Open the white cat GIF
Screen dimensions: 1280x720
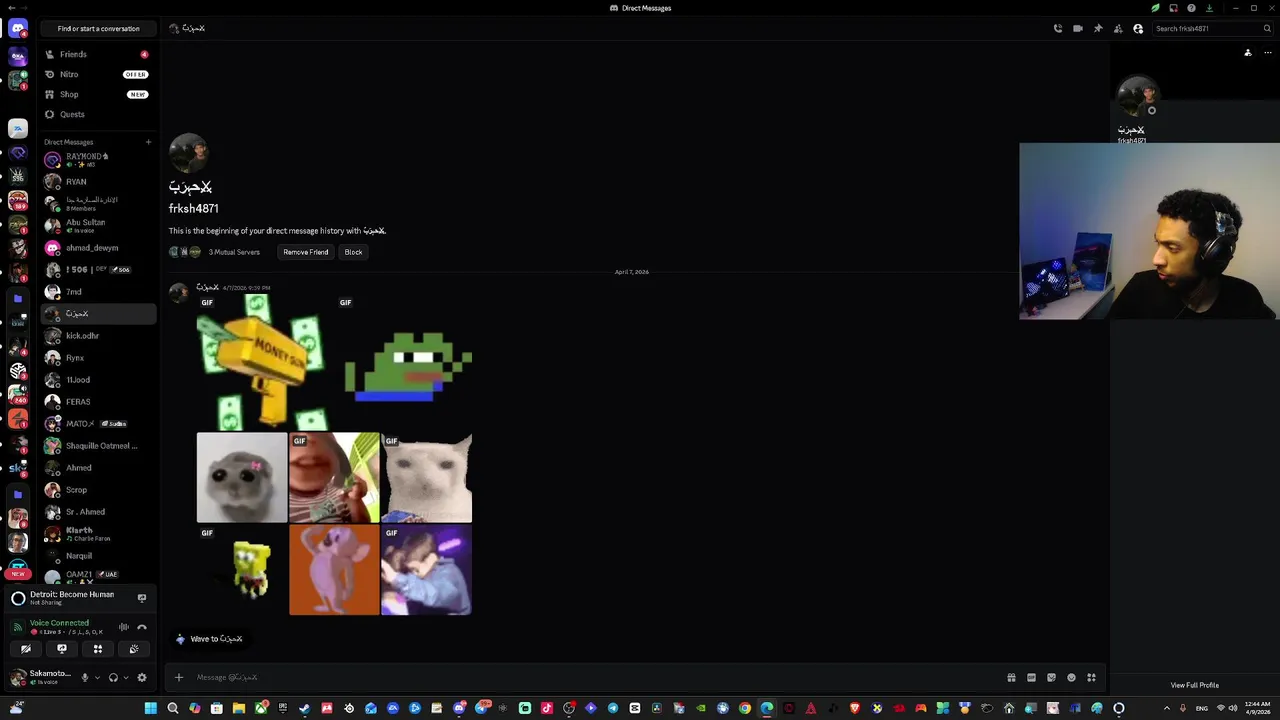click(x=427, y=478)
